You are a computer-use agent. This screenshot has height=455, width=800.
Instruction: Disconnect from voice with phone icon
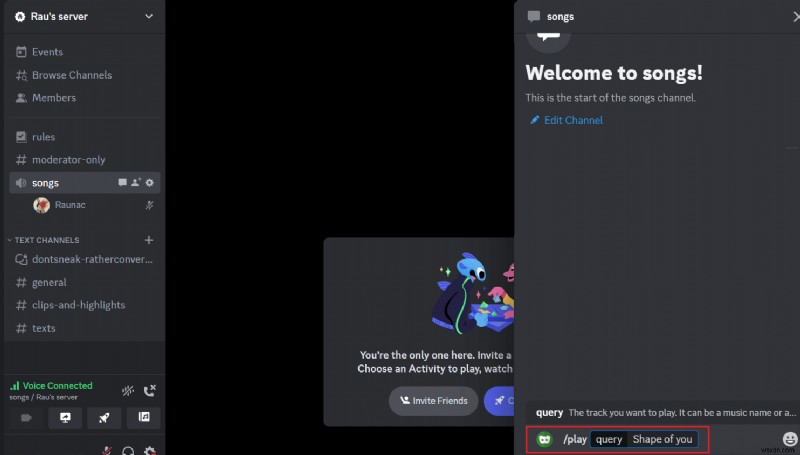pyautogui.click(x=149, y=391)
